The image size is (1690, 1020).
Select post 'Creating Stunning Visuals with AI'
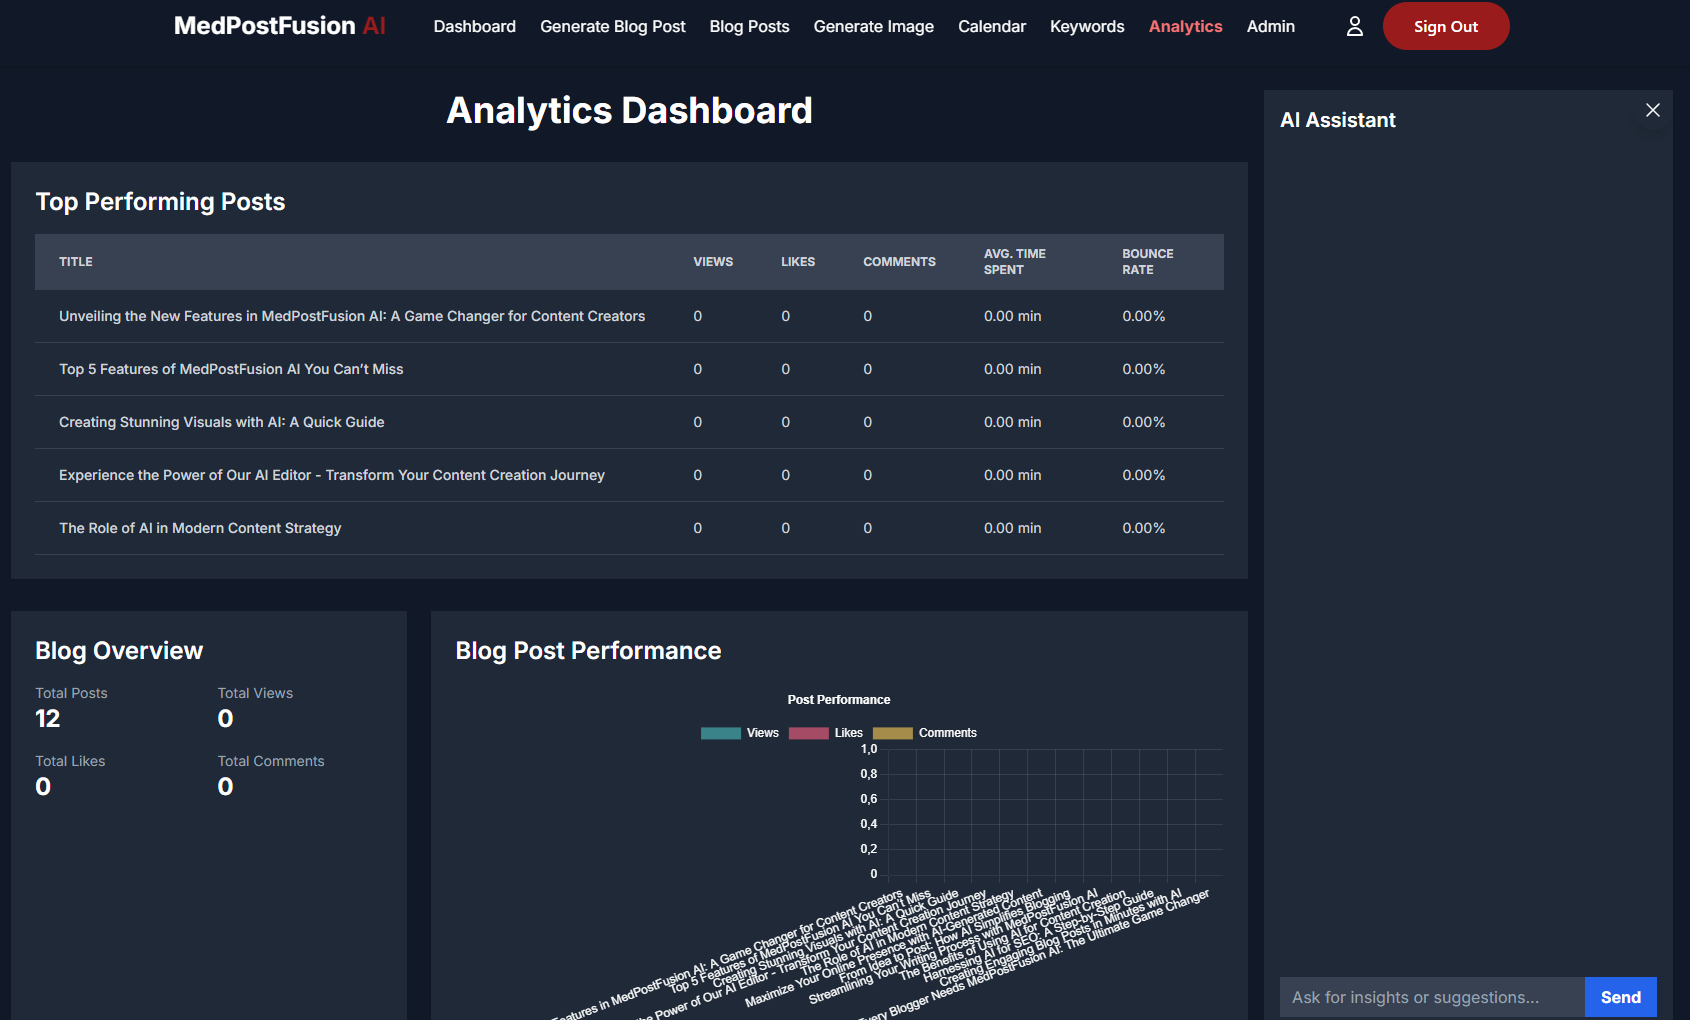tap(222, 422)
